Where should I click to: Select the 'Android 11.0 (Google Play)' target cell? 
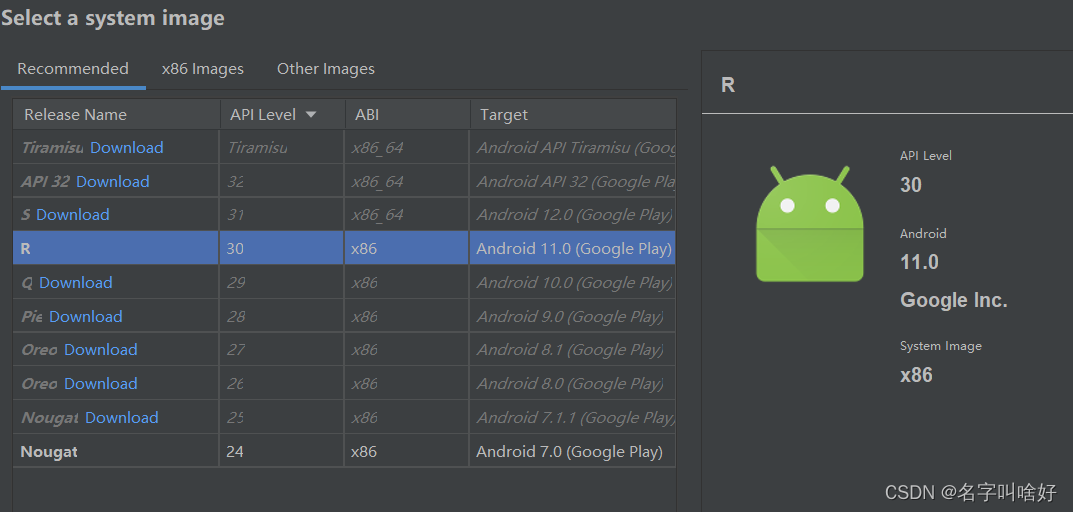click(x=573, y=248)
